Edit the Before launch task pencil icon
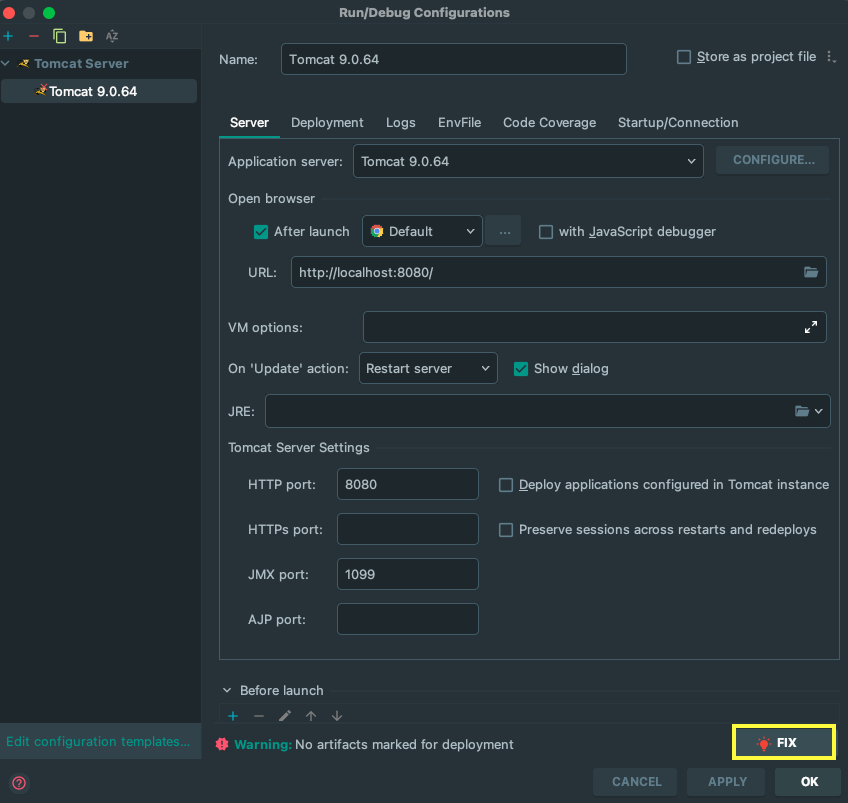 (x=285, y=716)
